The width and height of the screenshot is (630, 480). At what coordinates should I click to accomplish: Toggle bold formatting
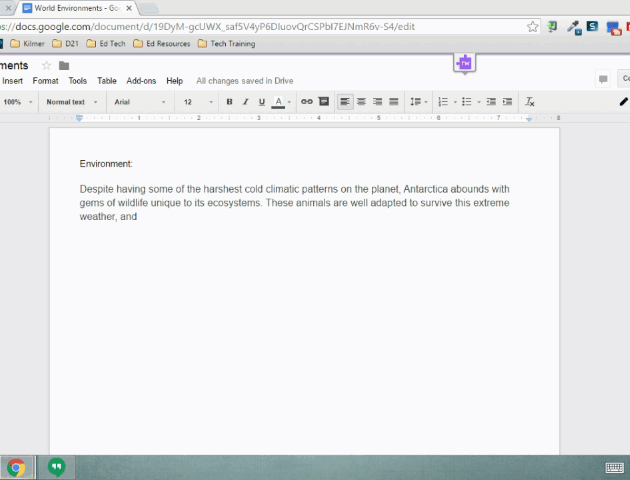[x=229, y=102]
